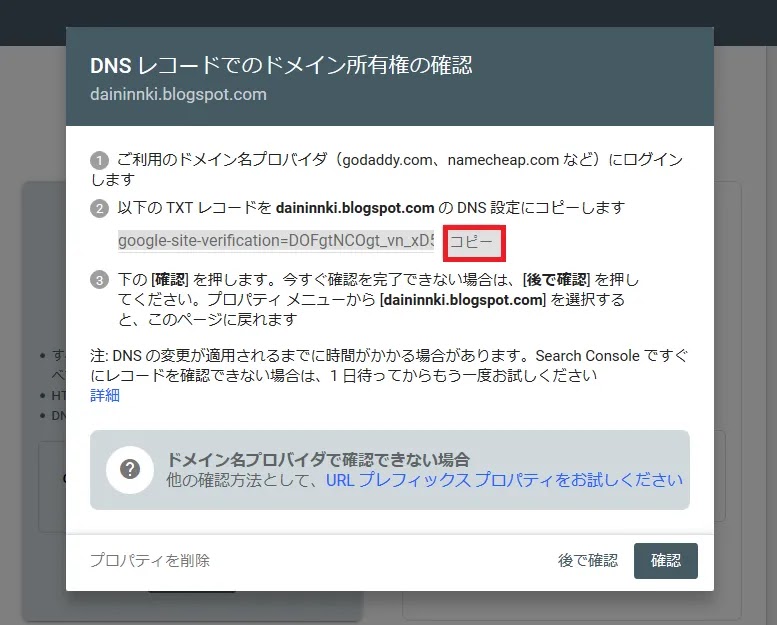Click the コピー button beside TXT record

coord(474,243)
